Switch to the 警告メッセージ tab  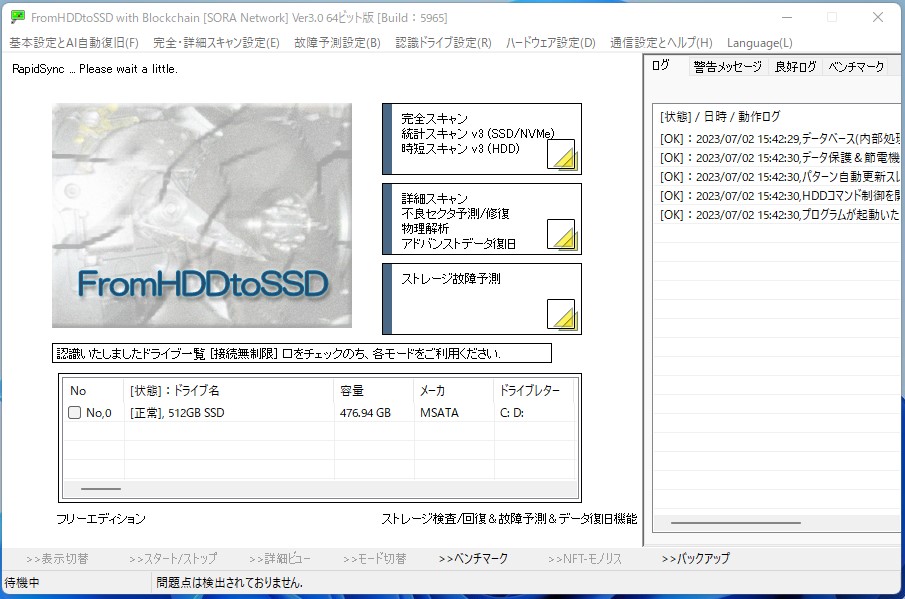pos(728,67)
